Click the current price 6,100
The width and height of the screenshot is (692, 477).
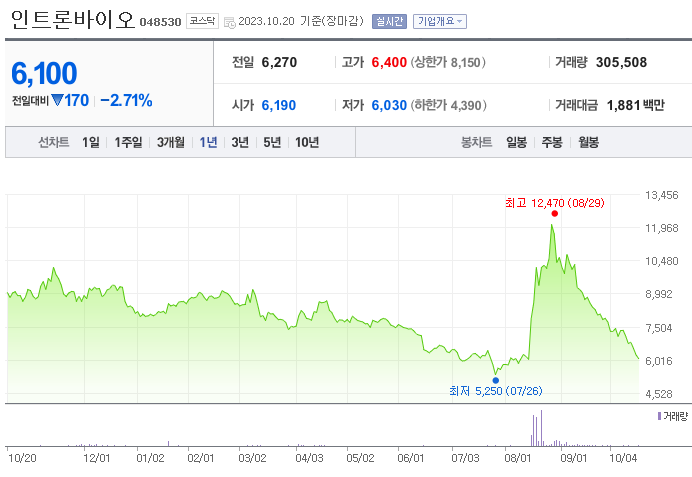click(x=44, y=73)
